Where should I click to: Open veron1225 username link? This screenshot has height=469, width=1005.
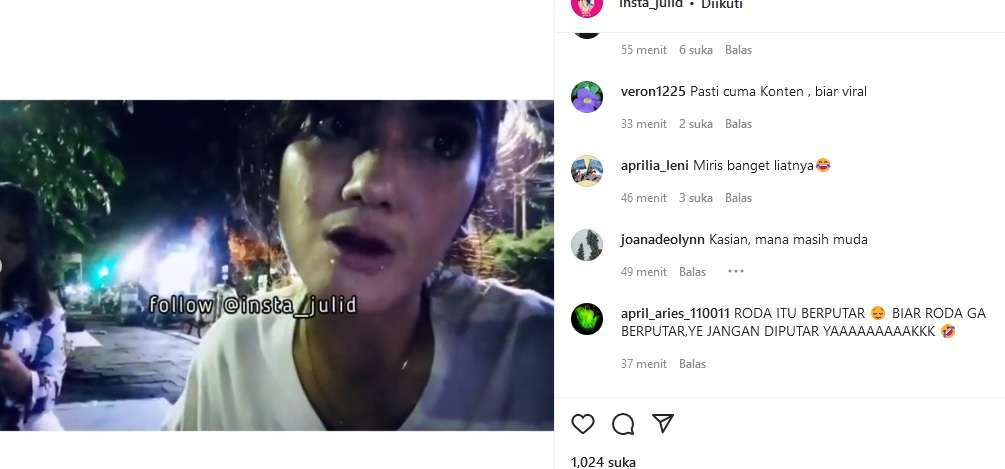pyautogui.click(x=653, y=92)
